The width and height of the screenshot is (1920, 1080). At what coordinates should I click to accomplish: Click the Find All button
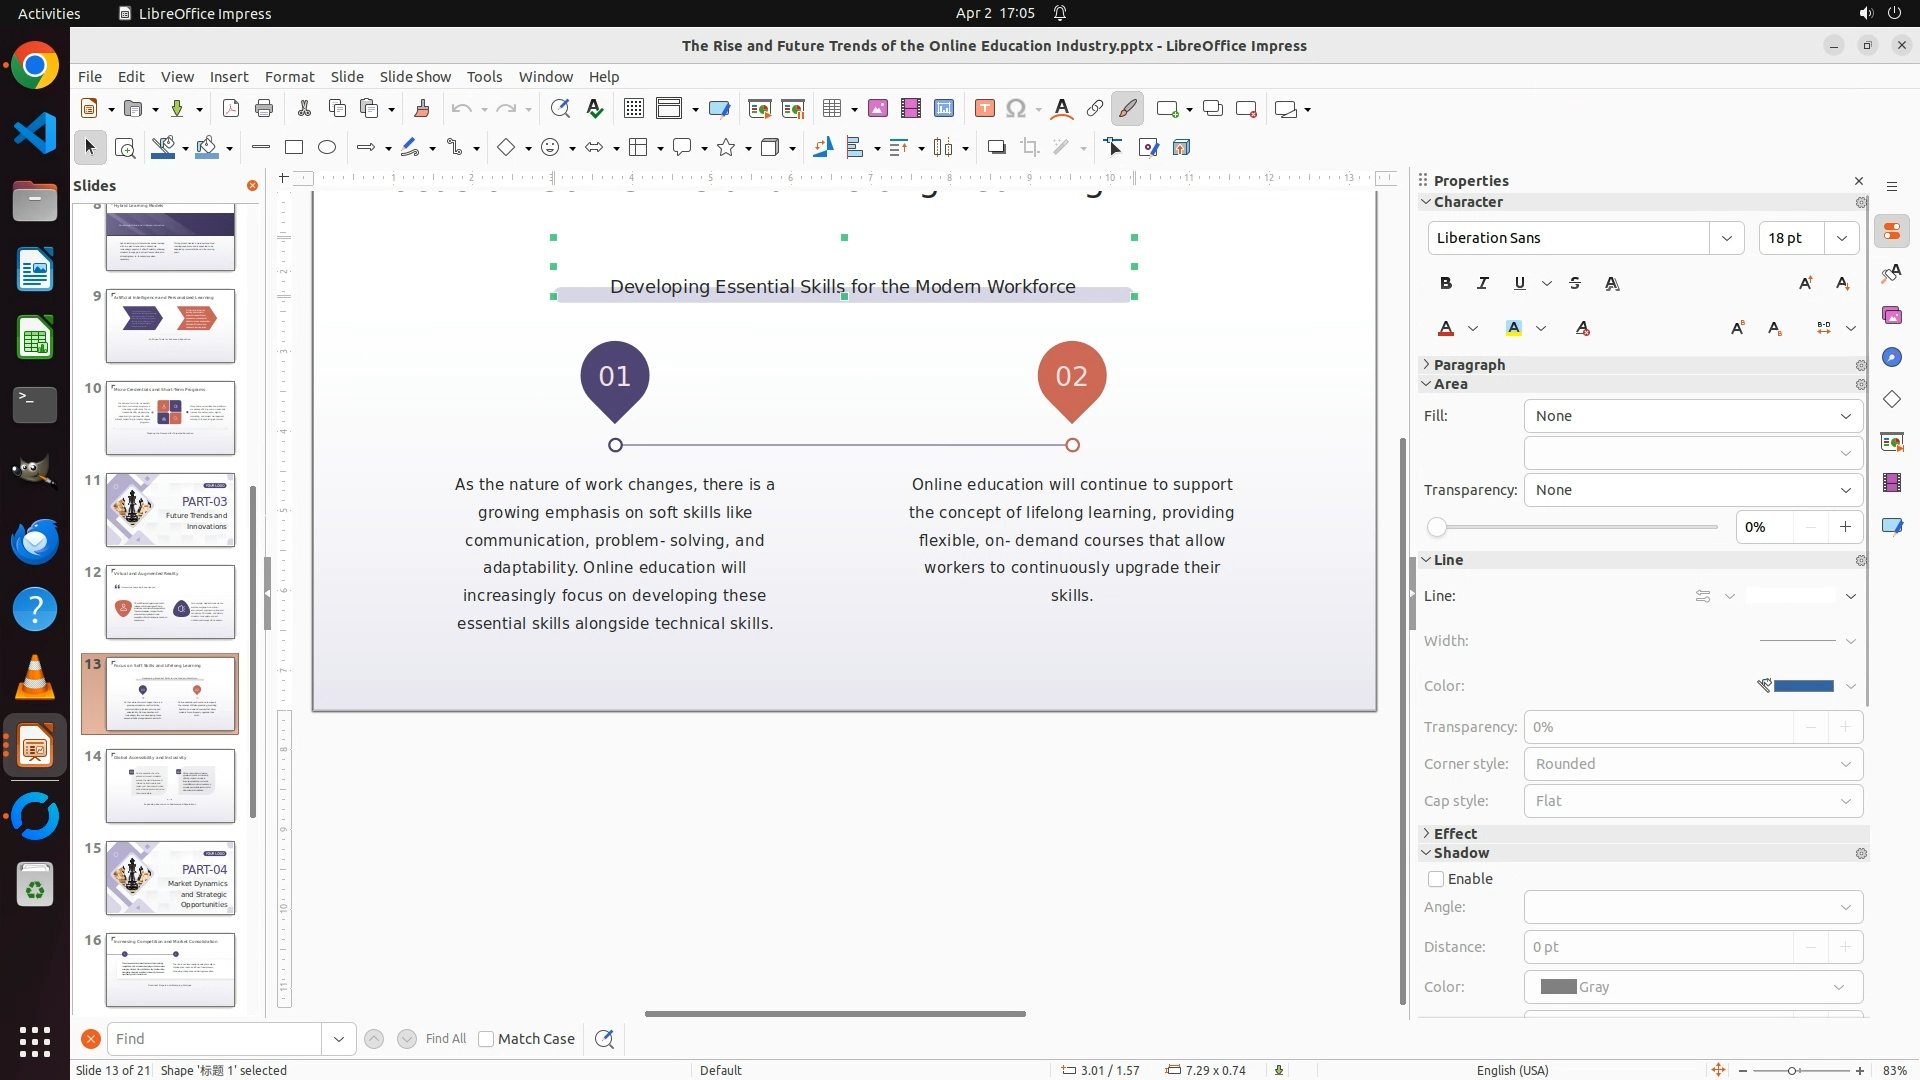(446, 1039)
